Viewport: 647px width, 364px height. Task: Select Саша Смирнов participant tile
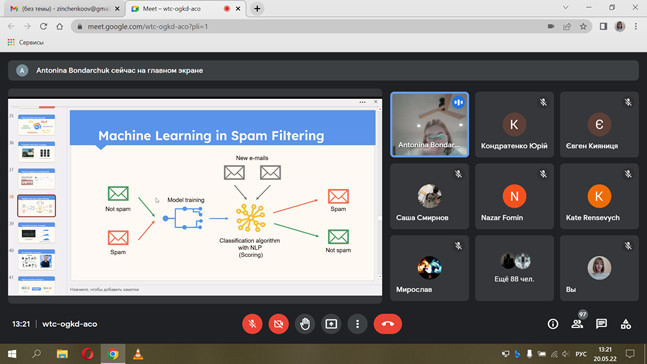[x=430, y=196]
